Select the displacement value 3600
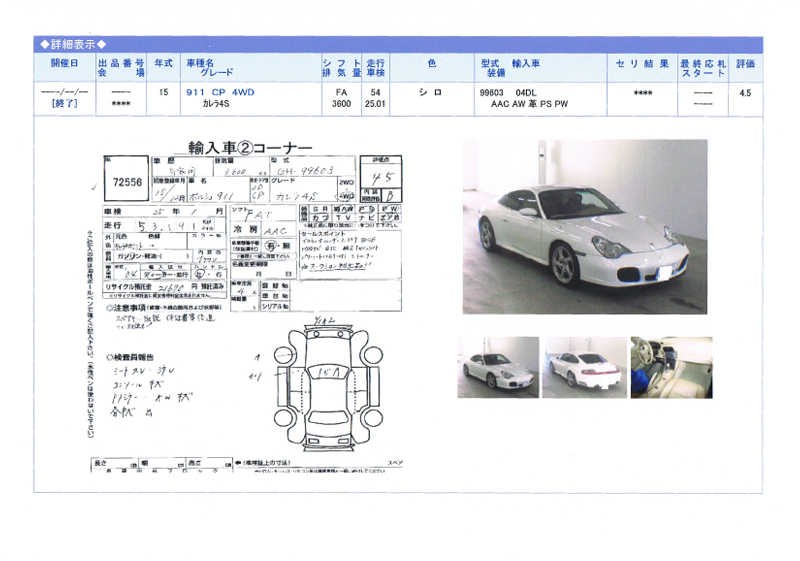The image size is (800, 561). click(341, 104)
